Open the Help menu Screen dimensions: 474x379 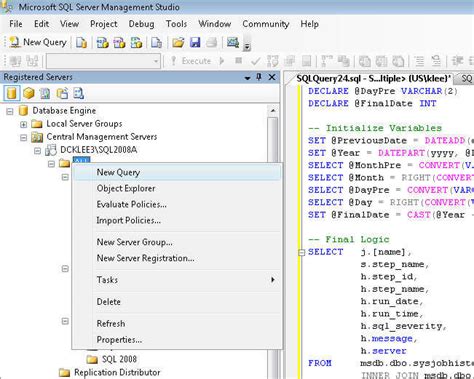pyautogui.click(x=309, y=24)
